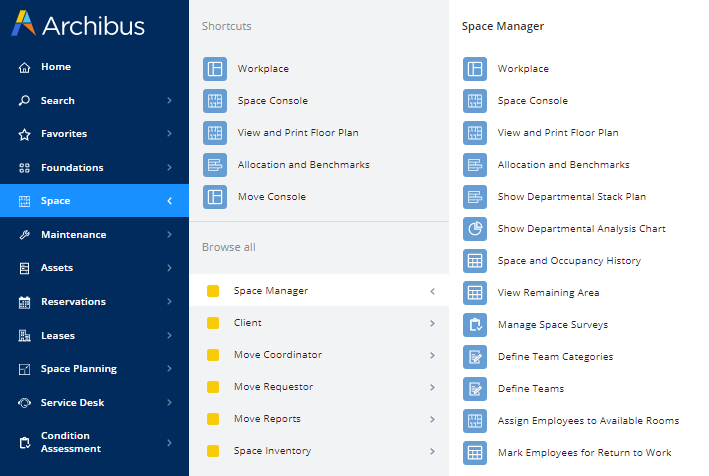Image resolution: width=709 pixels, height=476 pixels.
Task: Click the yellow square beside Client
Action: point(213,323)
